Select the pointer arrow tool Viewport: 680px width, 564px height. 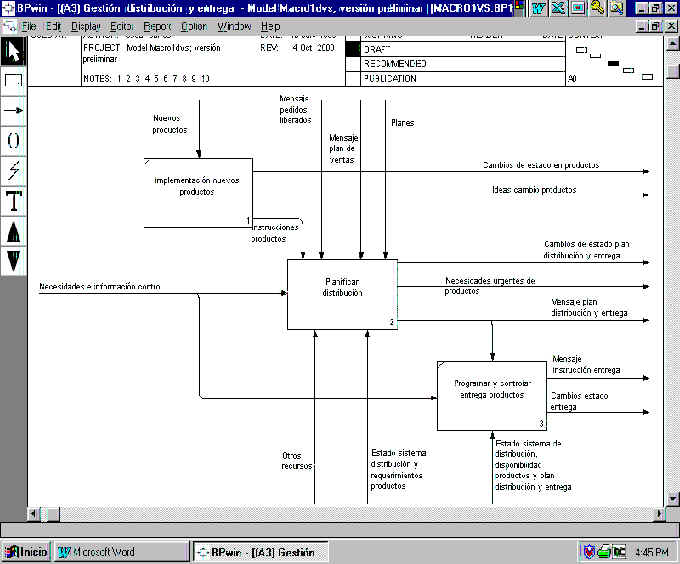13,51
